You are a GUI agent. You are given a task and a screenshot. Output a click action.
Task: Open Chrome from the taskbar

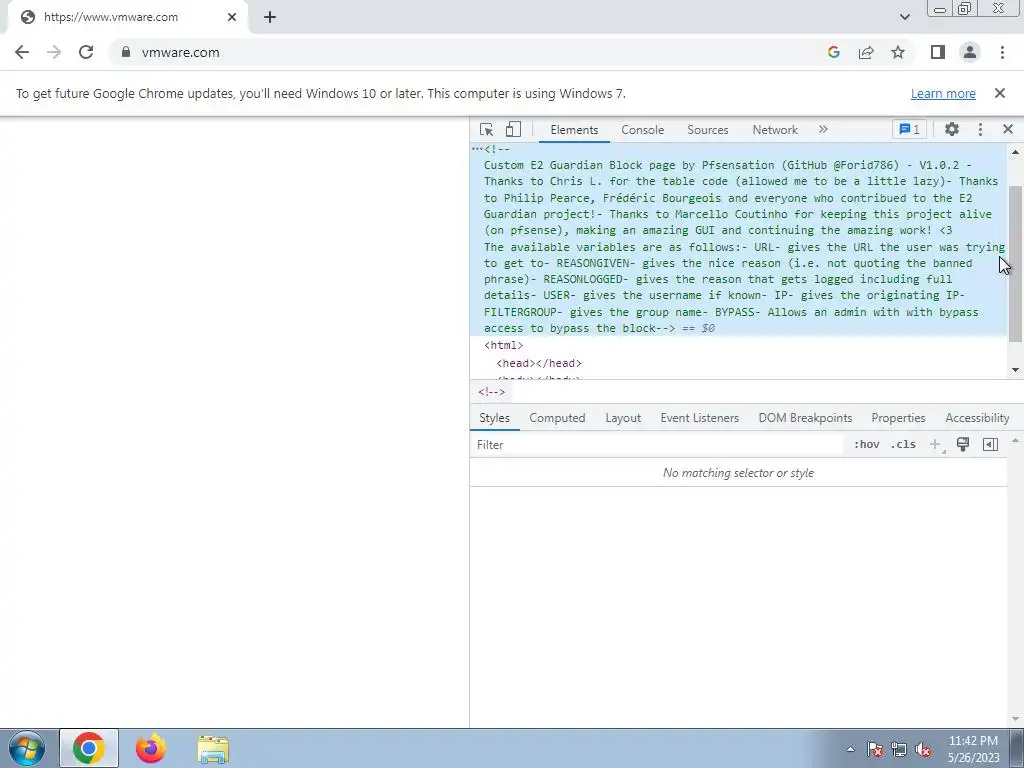(x=89, y=748)
